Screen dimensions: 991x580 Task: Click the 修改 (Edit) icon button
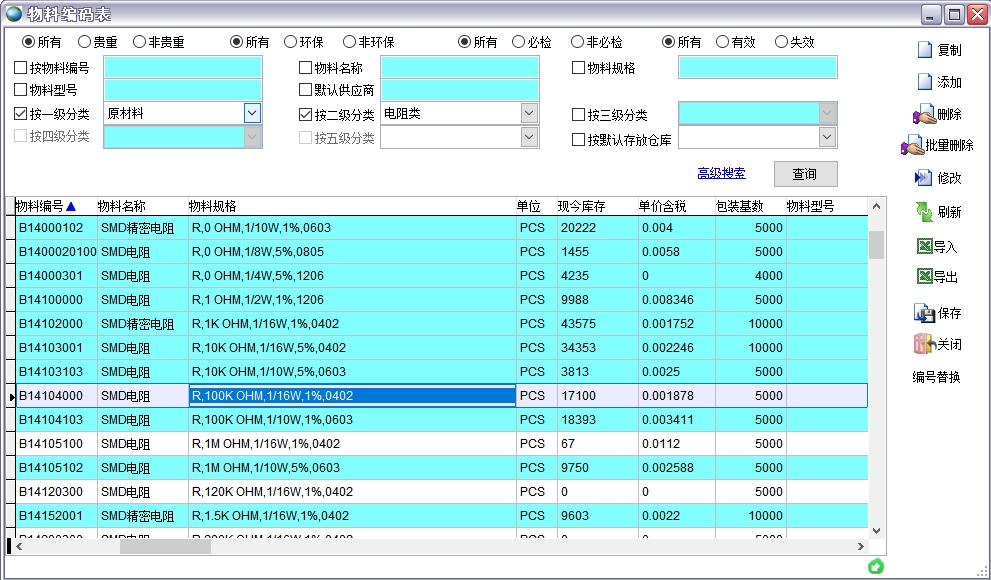tap(924, 178)
